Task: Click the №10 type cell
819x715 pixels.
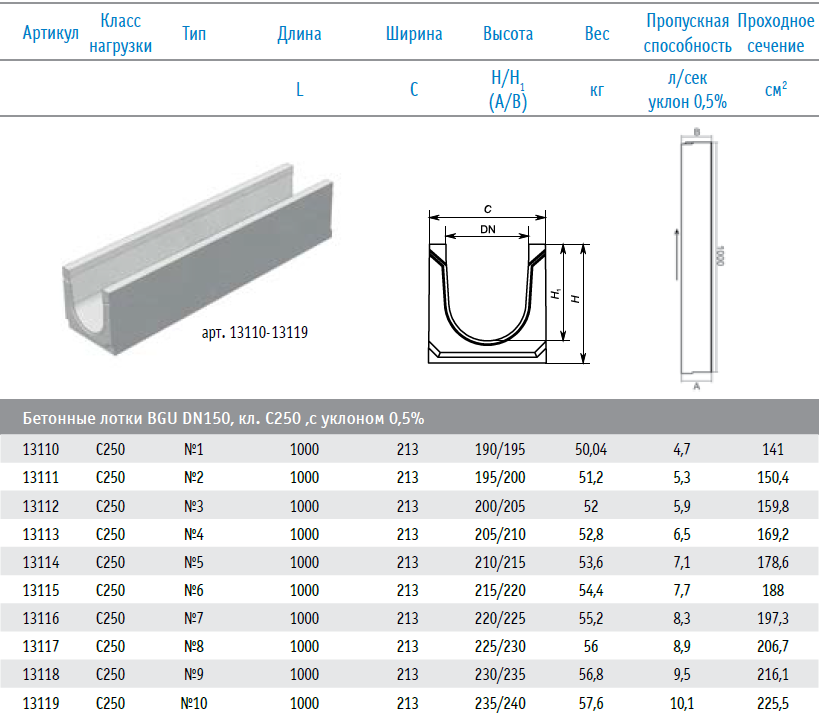Action: (194, 704)
